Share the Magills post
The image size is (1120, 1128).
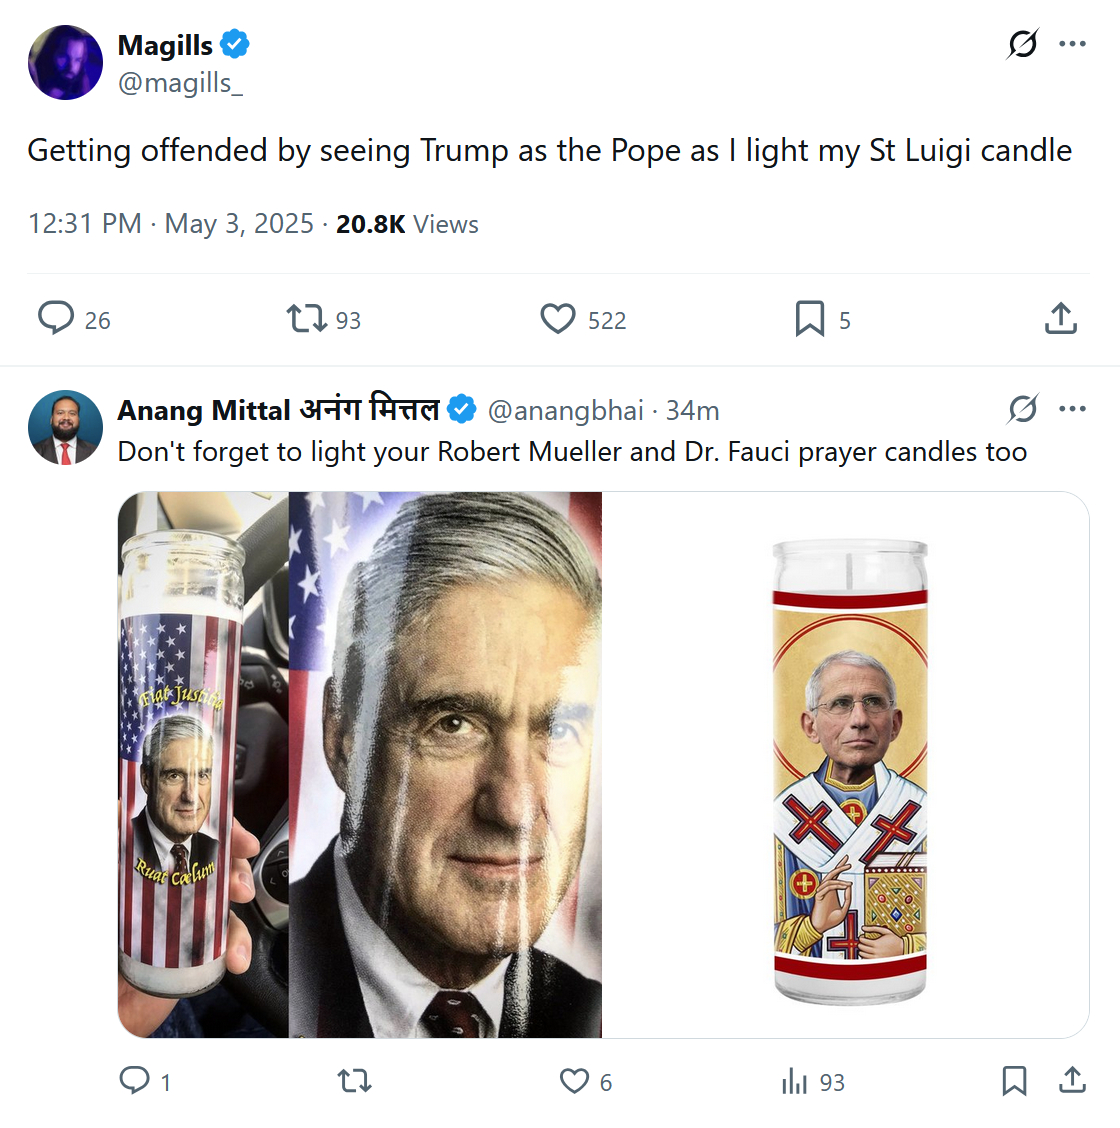click(x=1060, y=319)
